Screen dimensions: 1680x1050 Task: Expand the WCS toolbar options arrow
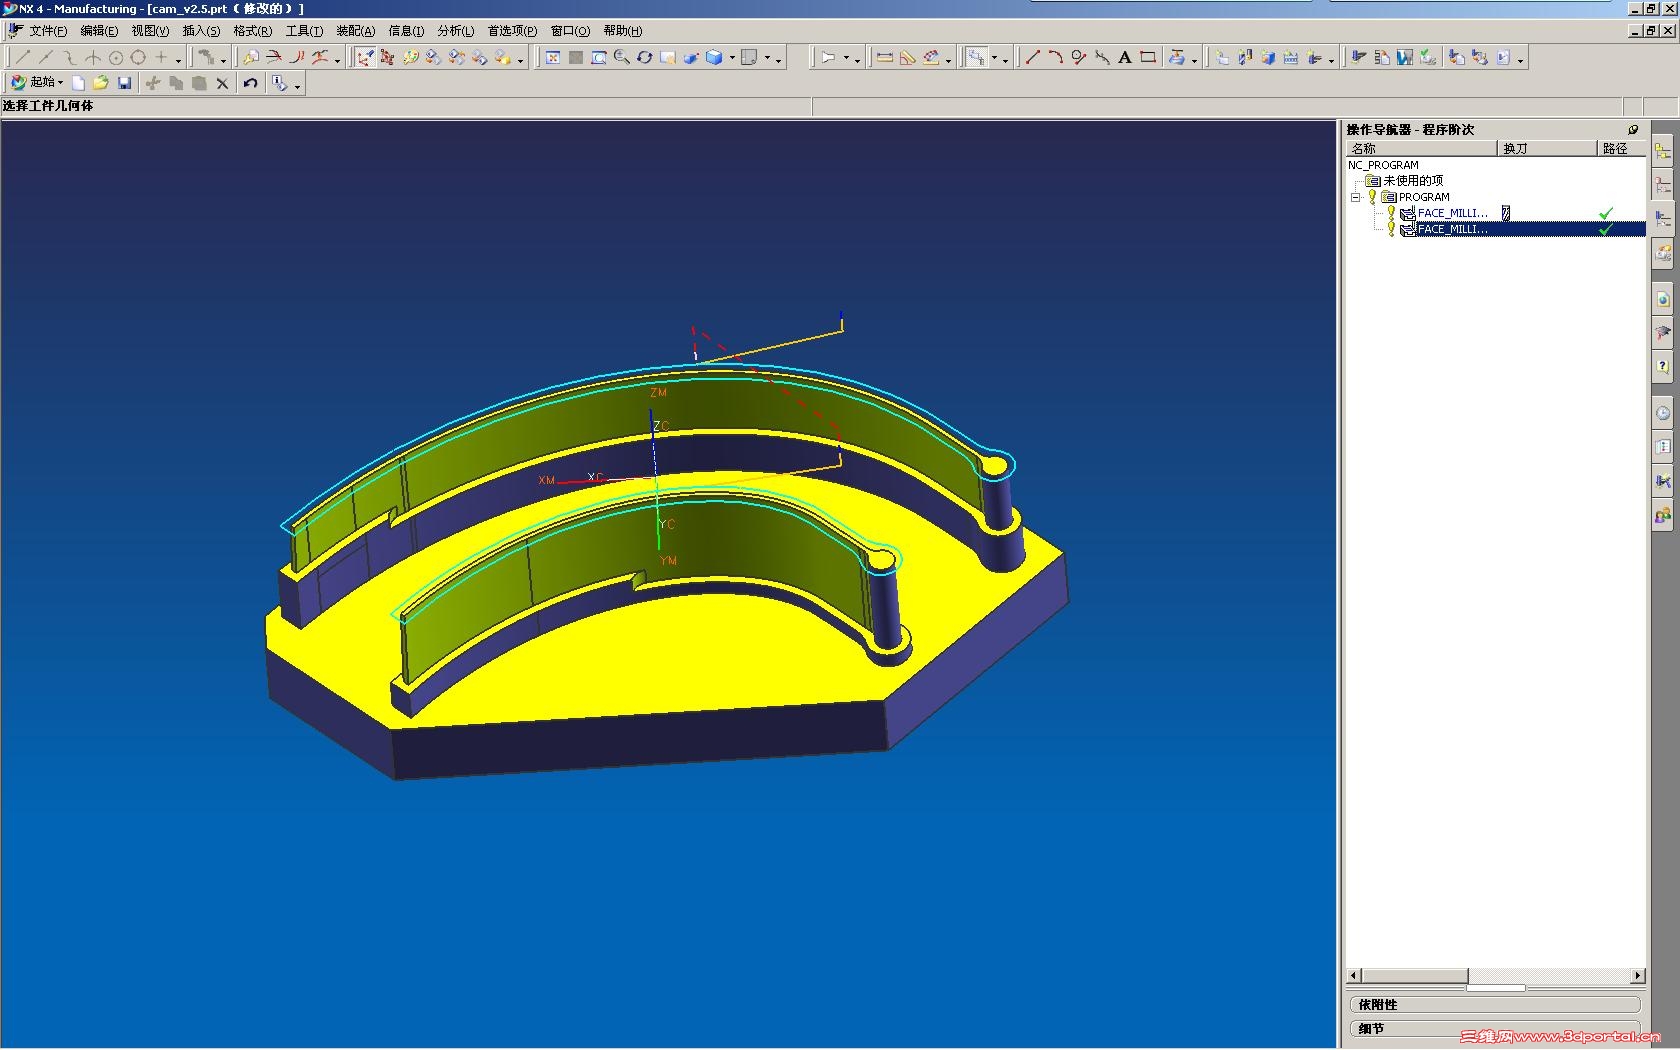pos(520,60)
